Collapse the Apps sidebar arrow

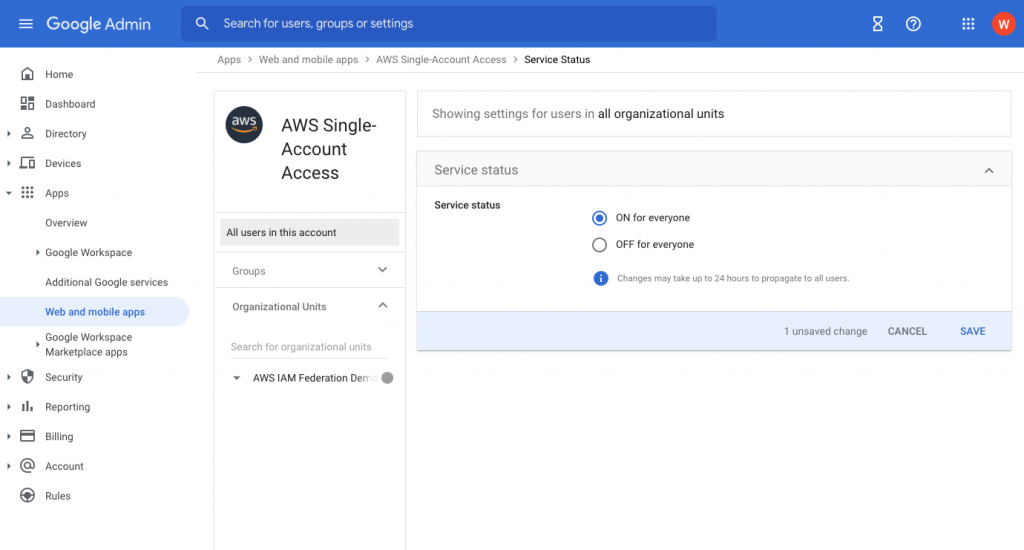(x=9, y=193)
